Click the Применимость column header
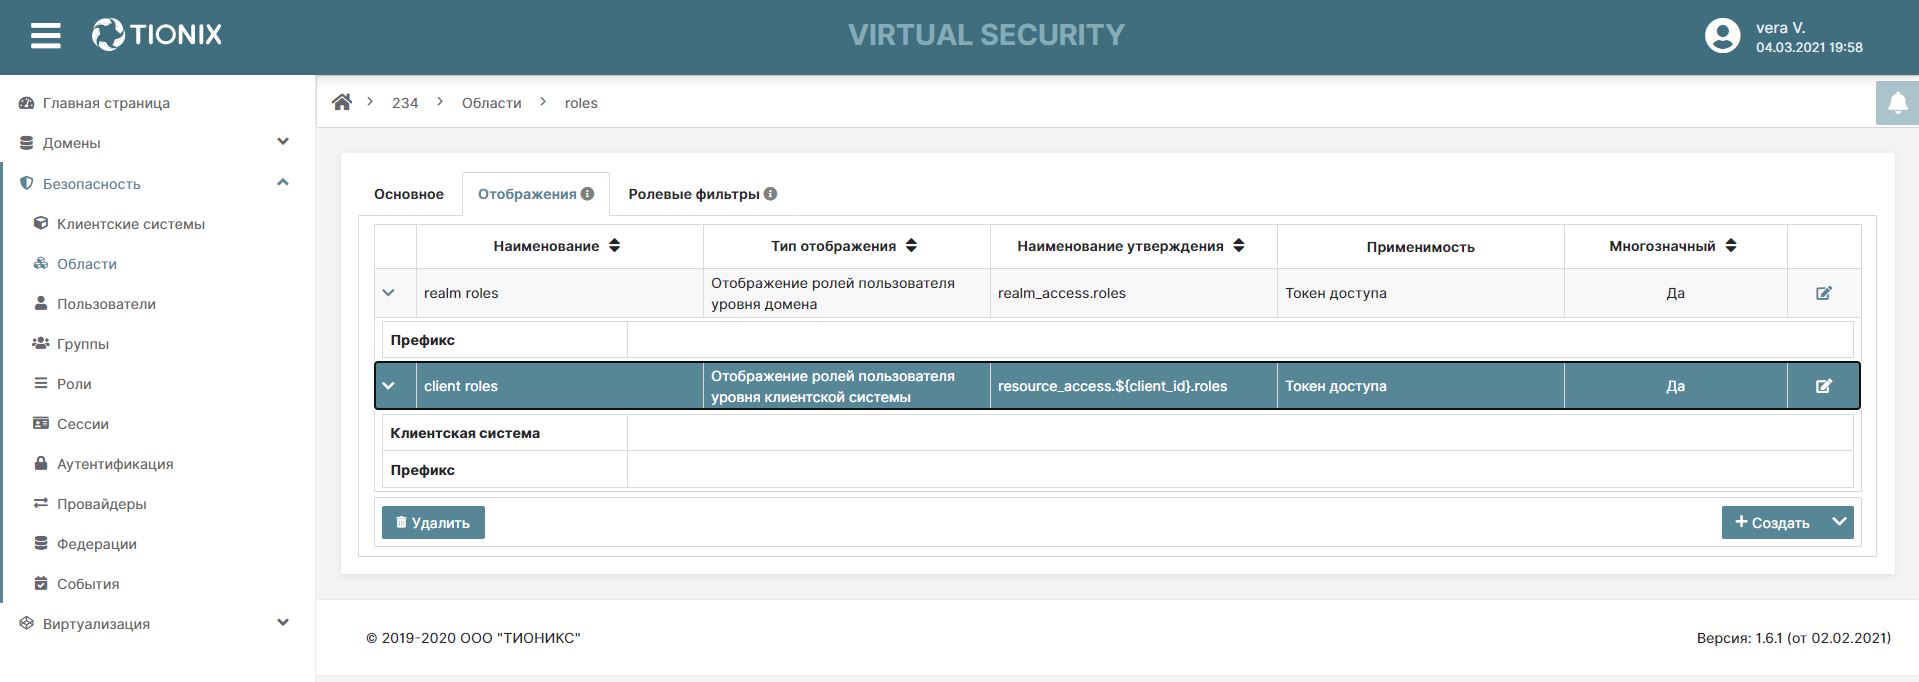This screenshot has height=682, width=1919. click(x=1420, y=247)
